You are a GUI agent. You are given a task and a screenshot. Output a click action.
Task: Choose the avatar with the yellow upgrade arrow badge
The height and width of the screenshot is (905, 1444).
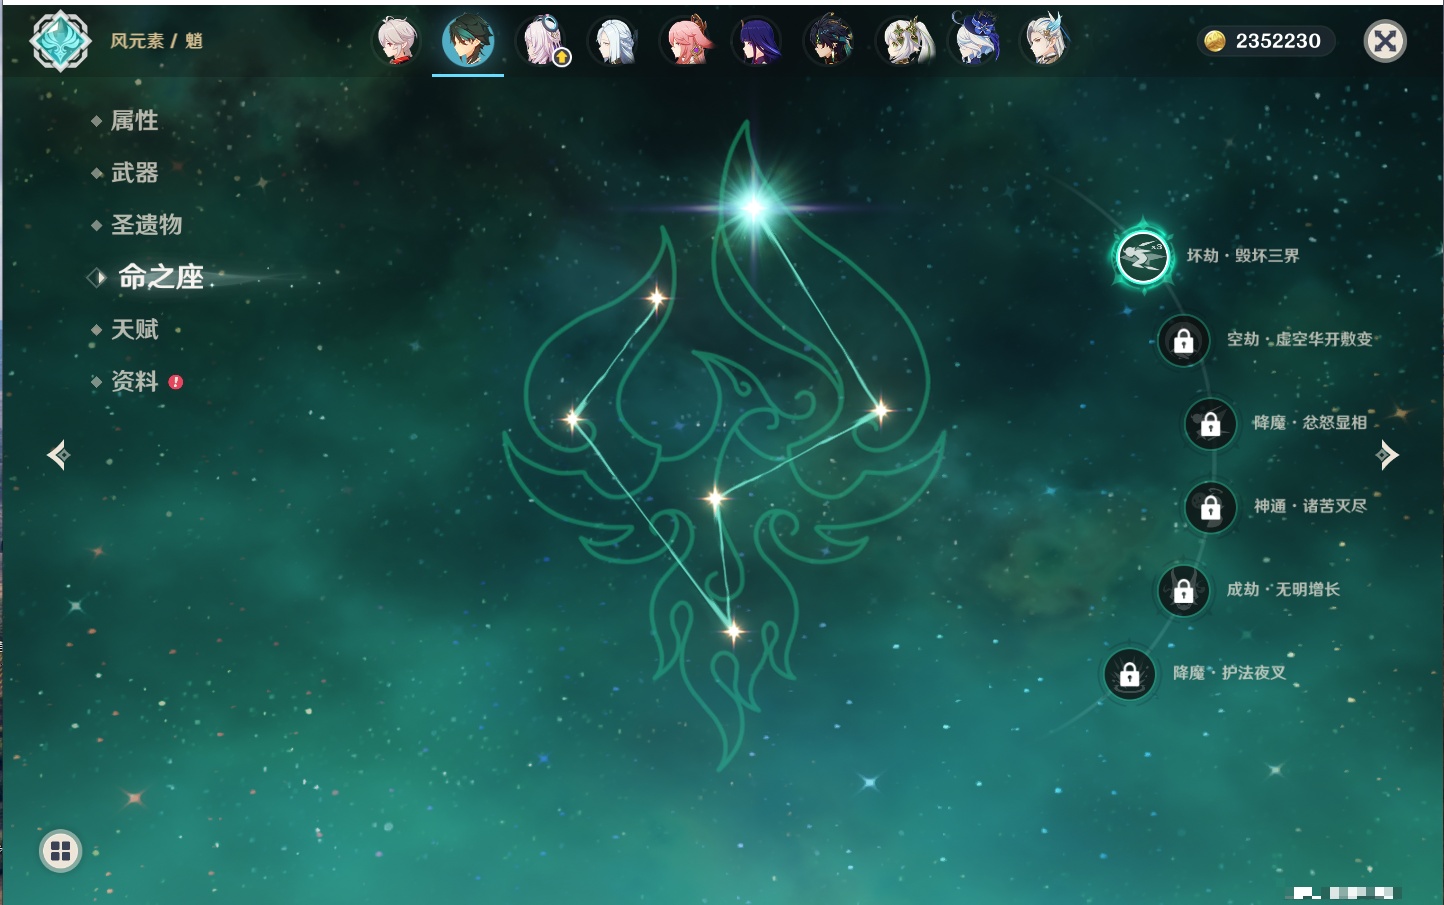(542, 41)
